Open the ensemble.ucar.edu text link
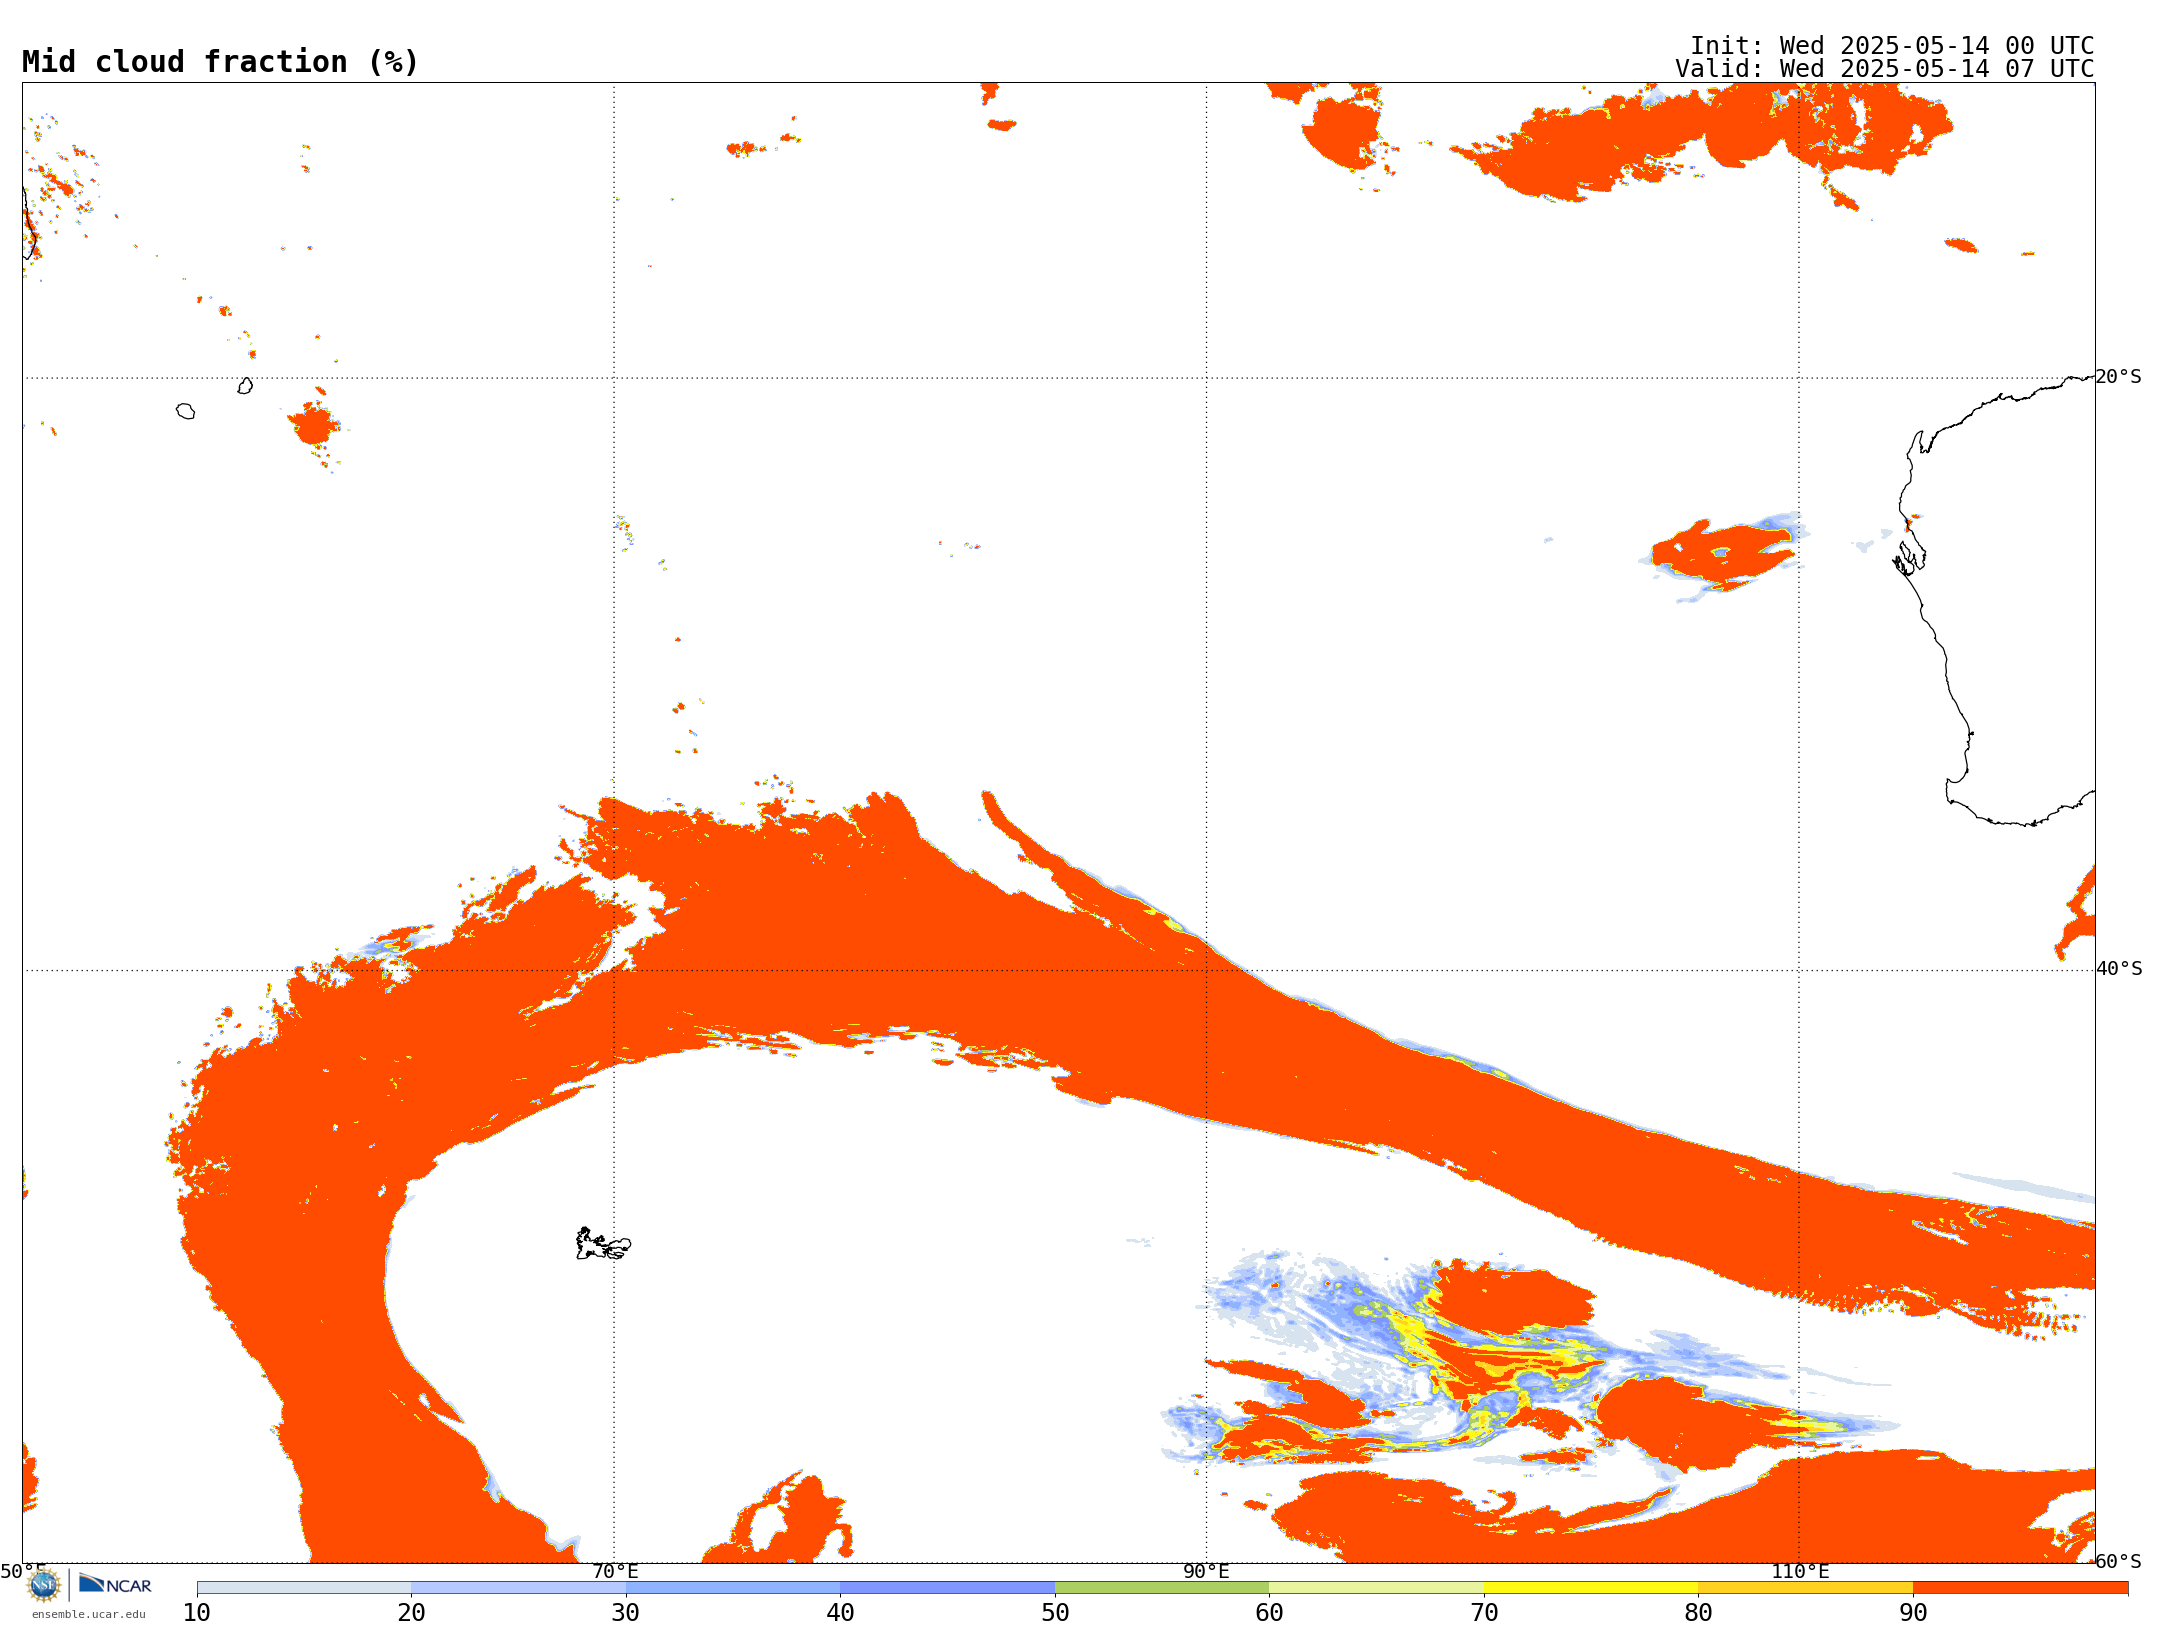2160x1626 pixels. coord(89,1614)
